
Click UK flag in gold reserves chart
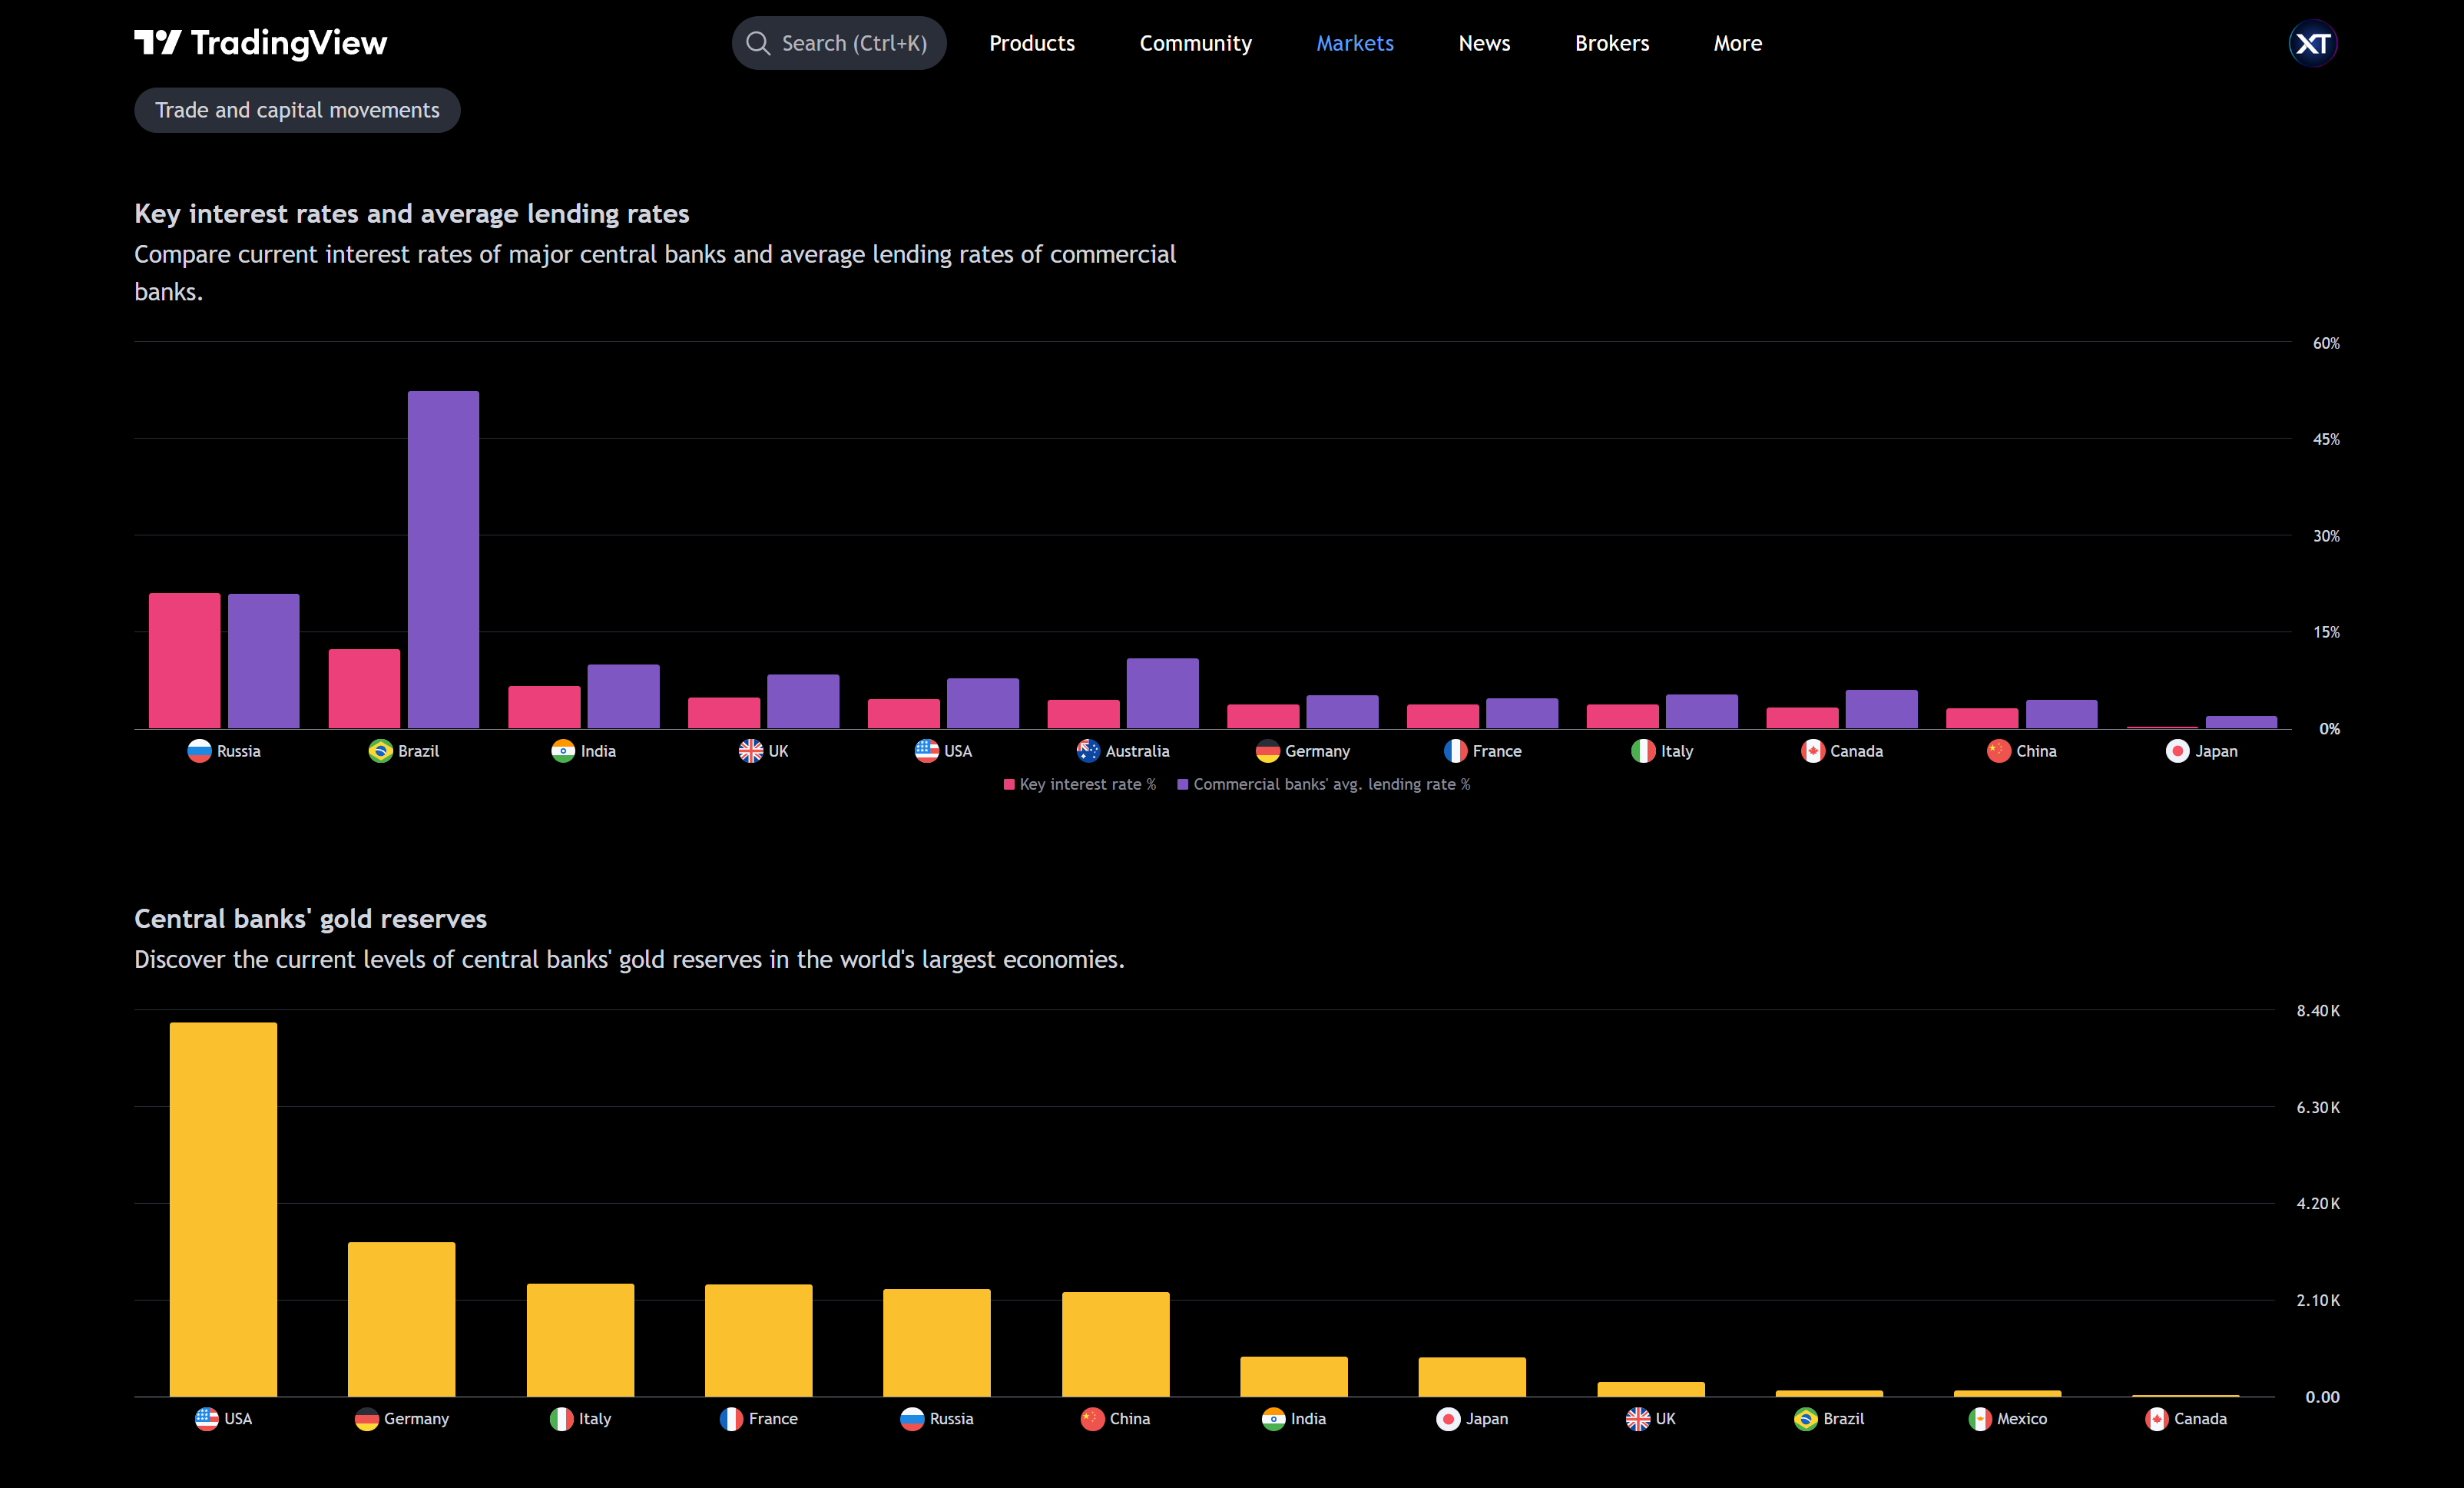(1637, 1419)
